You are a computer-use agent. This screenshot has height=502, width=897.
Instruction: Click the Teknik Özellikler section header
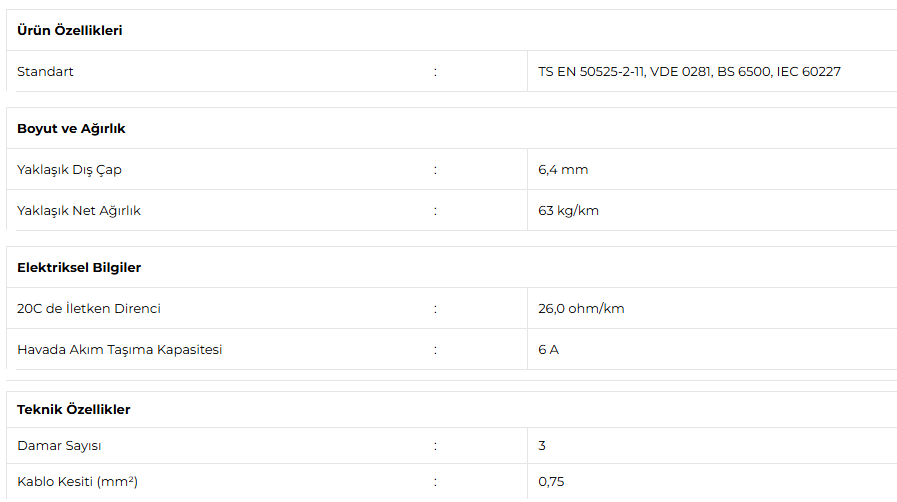[74, 409]
